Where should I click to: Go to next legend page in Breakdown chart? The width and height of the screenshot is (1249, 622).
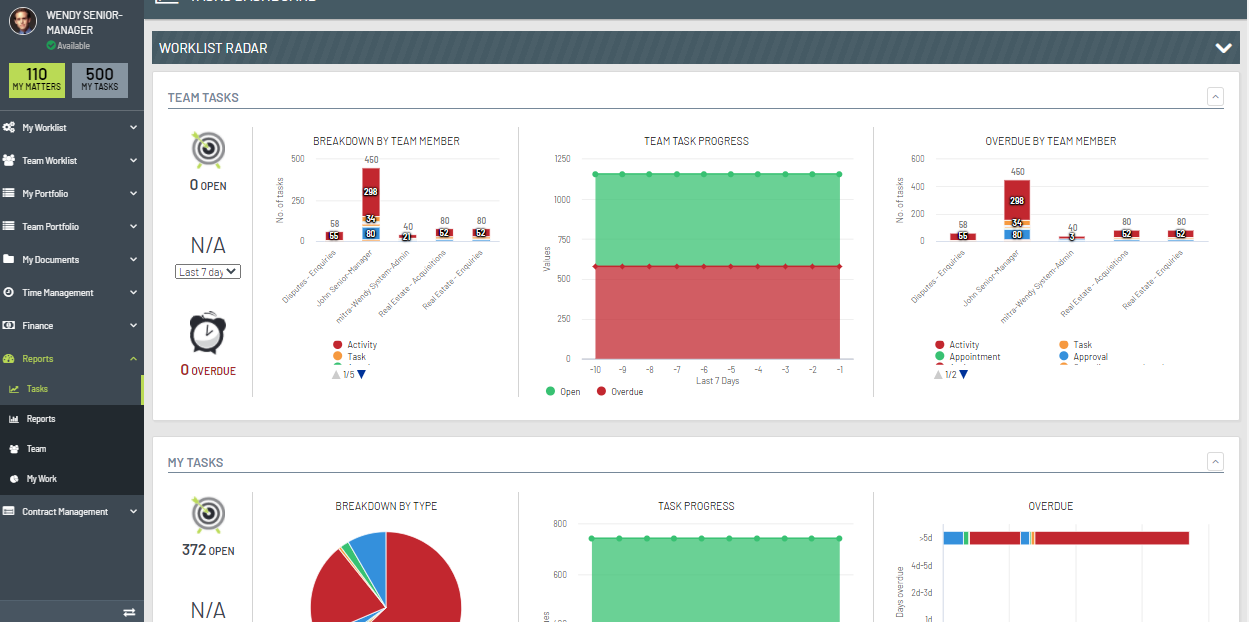pyautogui.click(x=362, y=375)
